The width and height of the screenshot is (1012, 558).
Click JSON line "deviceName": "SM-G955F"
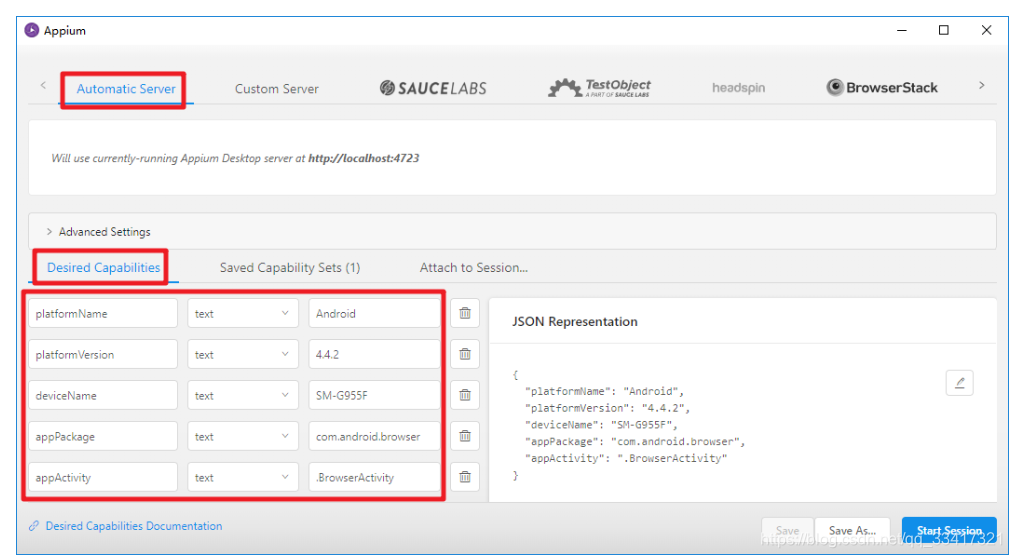(602, 424)
